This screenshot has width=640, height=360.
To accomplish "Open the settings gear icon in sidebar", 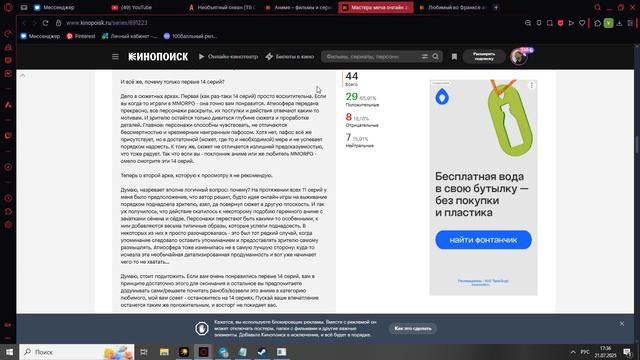I will [8, 224].
